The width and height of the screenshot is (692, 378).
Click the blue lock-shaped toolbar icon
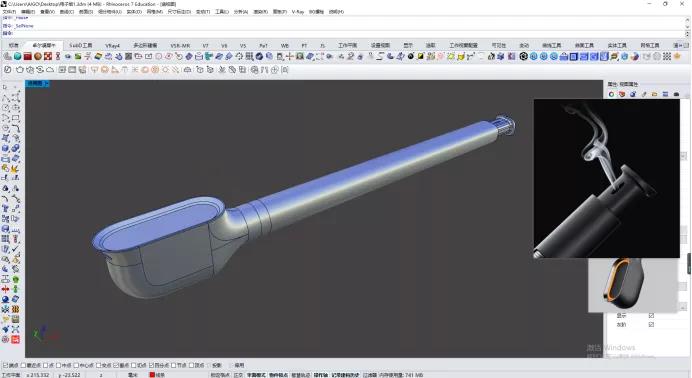click(564, 56)
